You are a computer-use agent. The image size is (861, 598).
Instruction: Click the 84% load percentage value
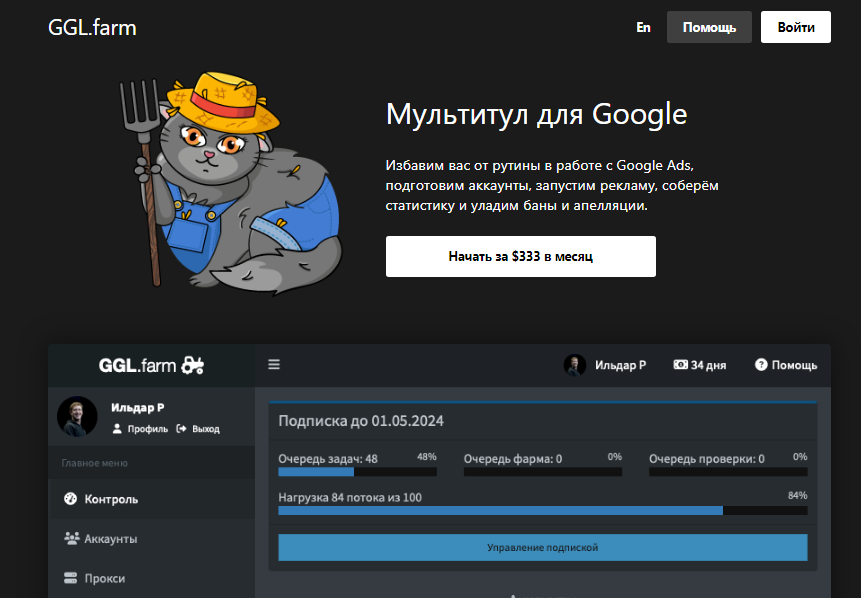[797, 495]
